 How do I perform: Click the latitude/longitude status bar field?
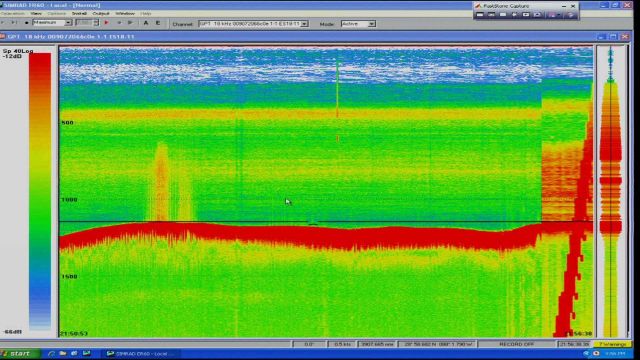coord(438,344)
